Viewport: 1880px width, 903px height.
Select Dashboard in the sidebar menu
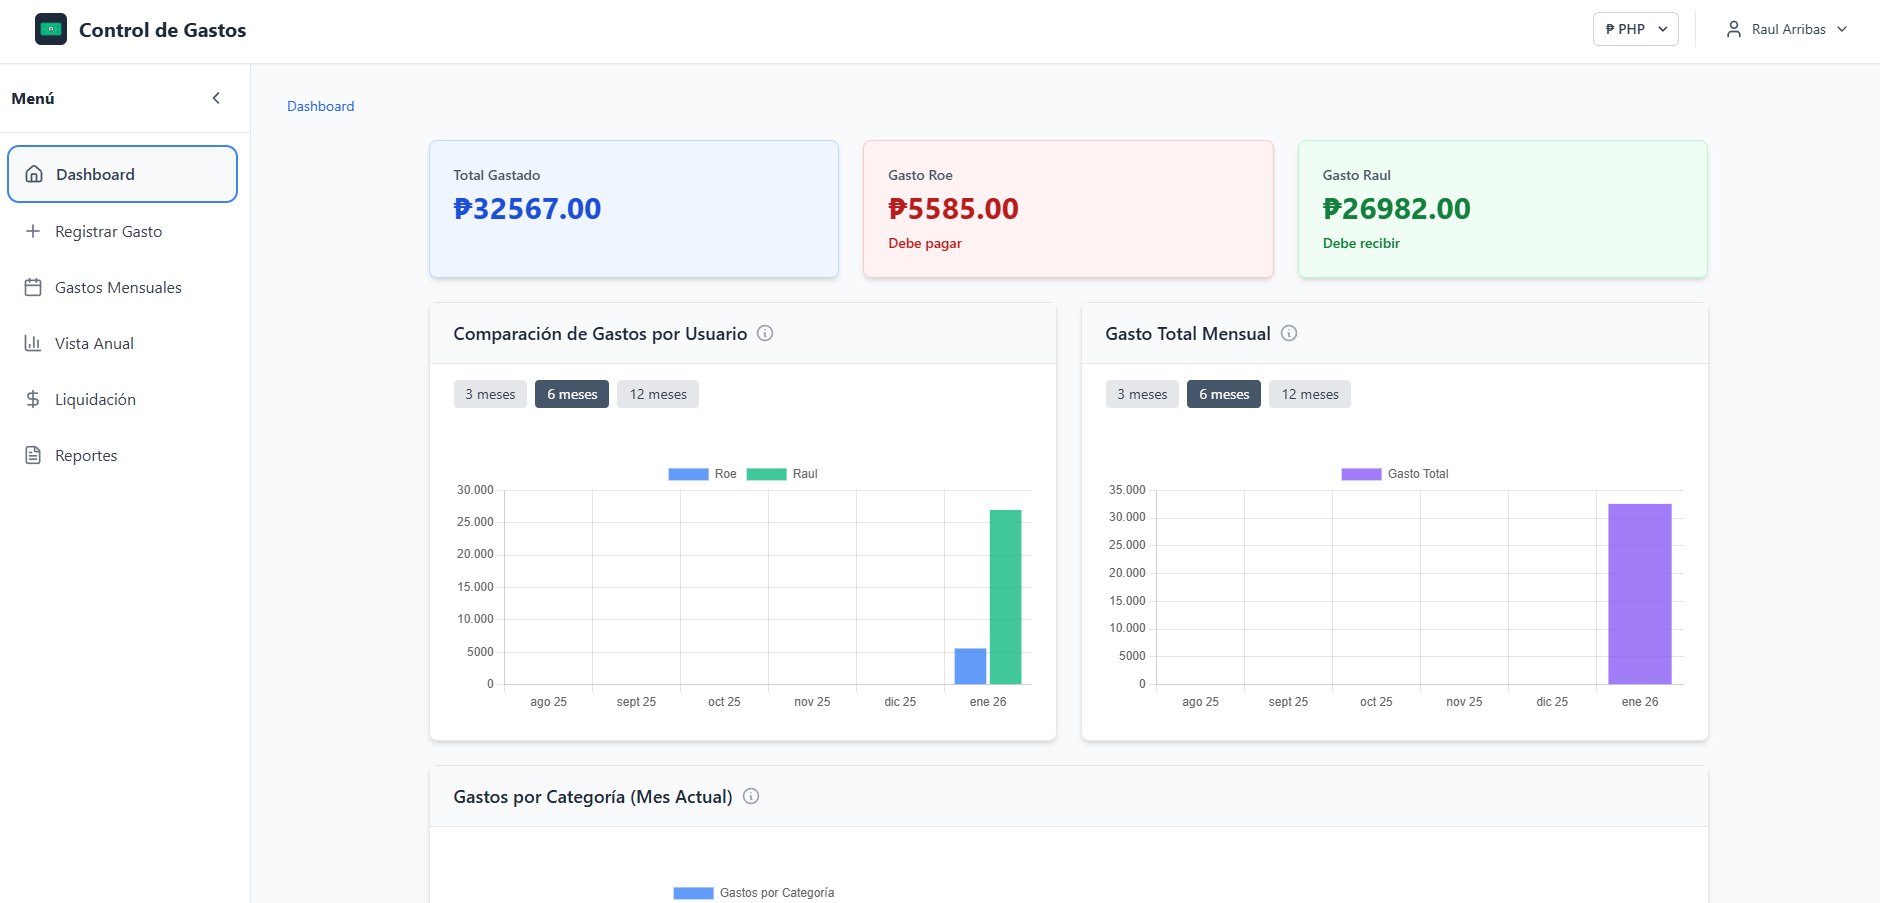point(122,174)
